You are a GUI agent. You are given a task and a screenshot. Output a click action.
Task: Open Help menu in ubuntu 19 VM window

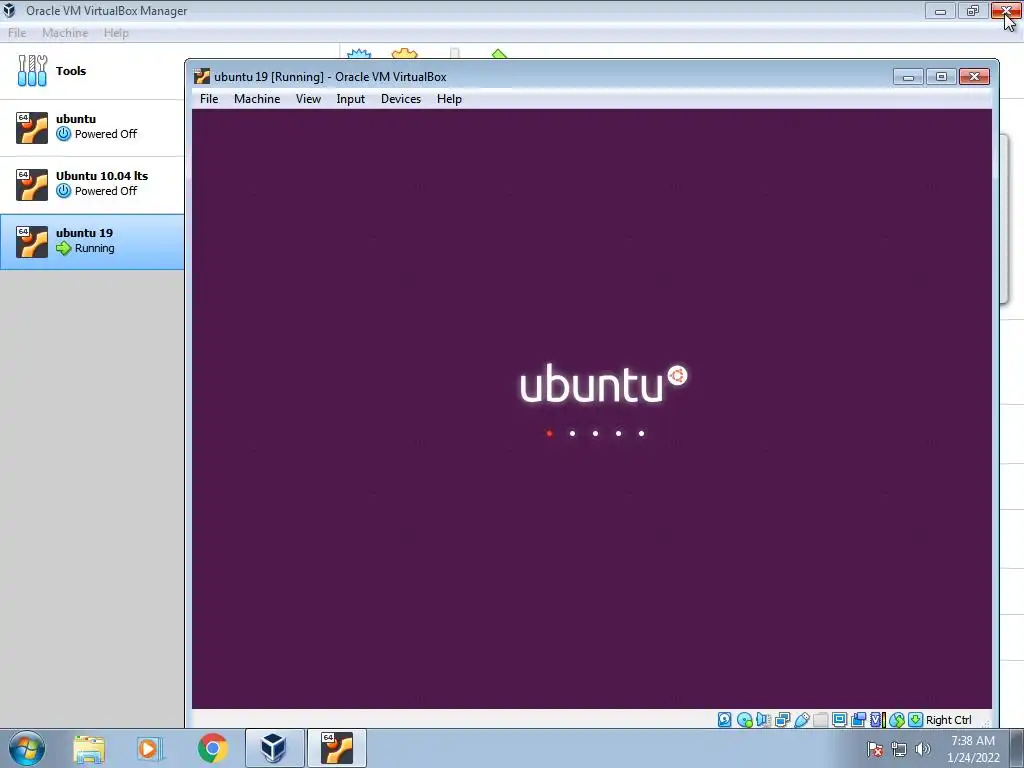click(449, 99)
